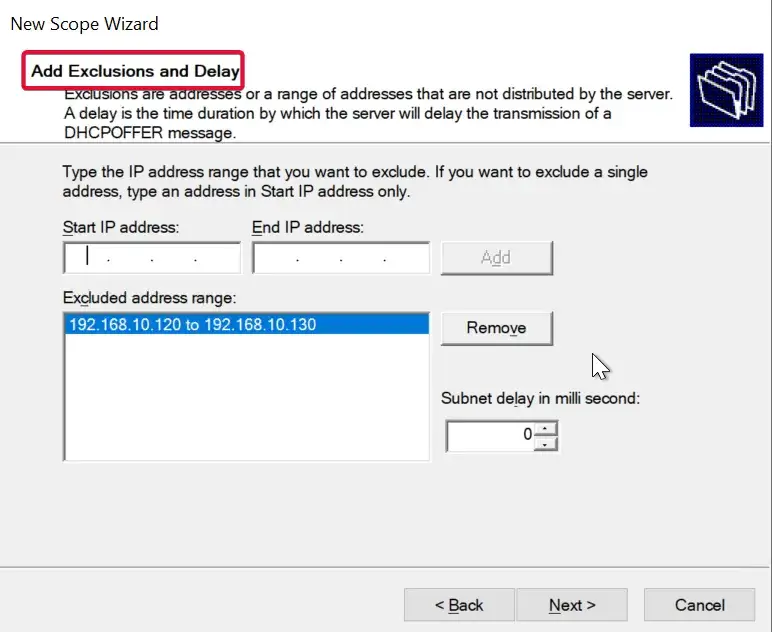
Task: Increase subnet delay with up arrow
Action: pyautogui.click(x=545, y=430)
